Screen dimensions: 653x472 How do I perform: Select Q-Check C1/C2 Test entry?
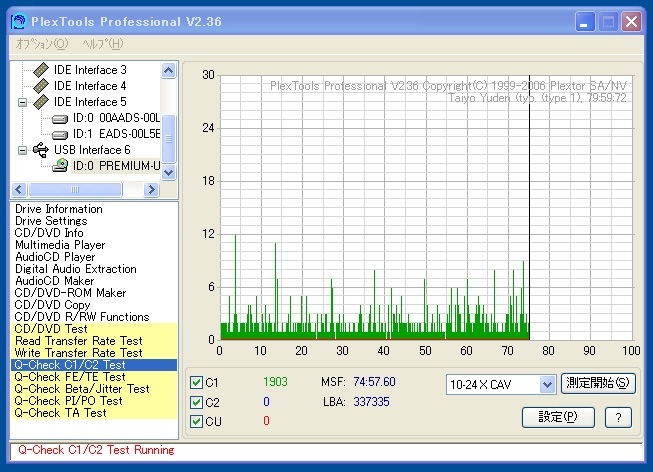point(94,365)
